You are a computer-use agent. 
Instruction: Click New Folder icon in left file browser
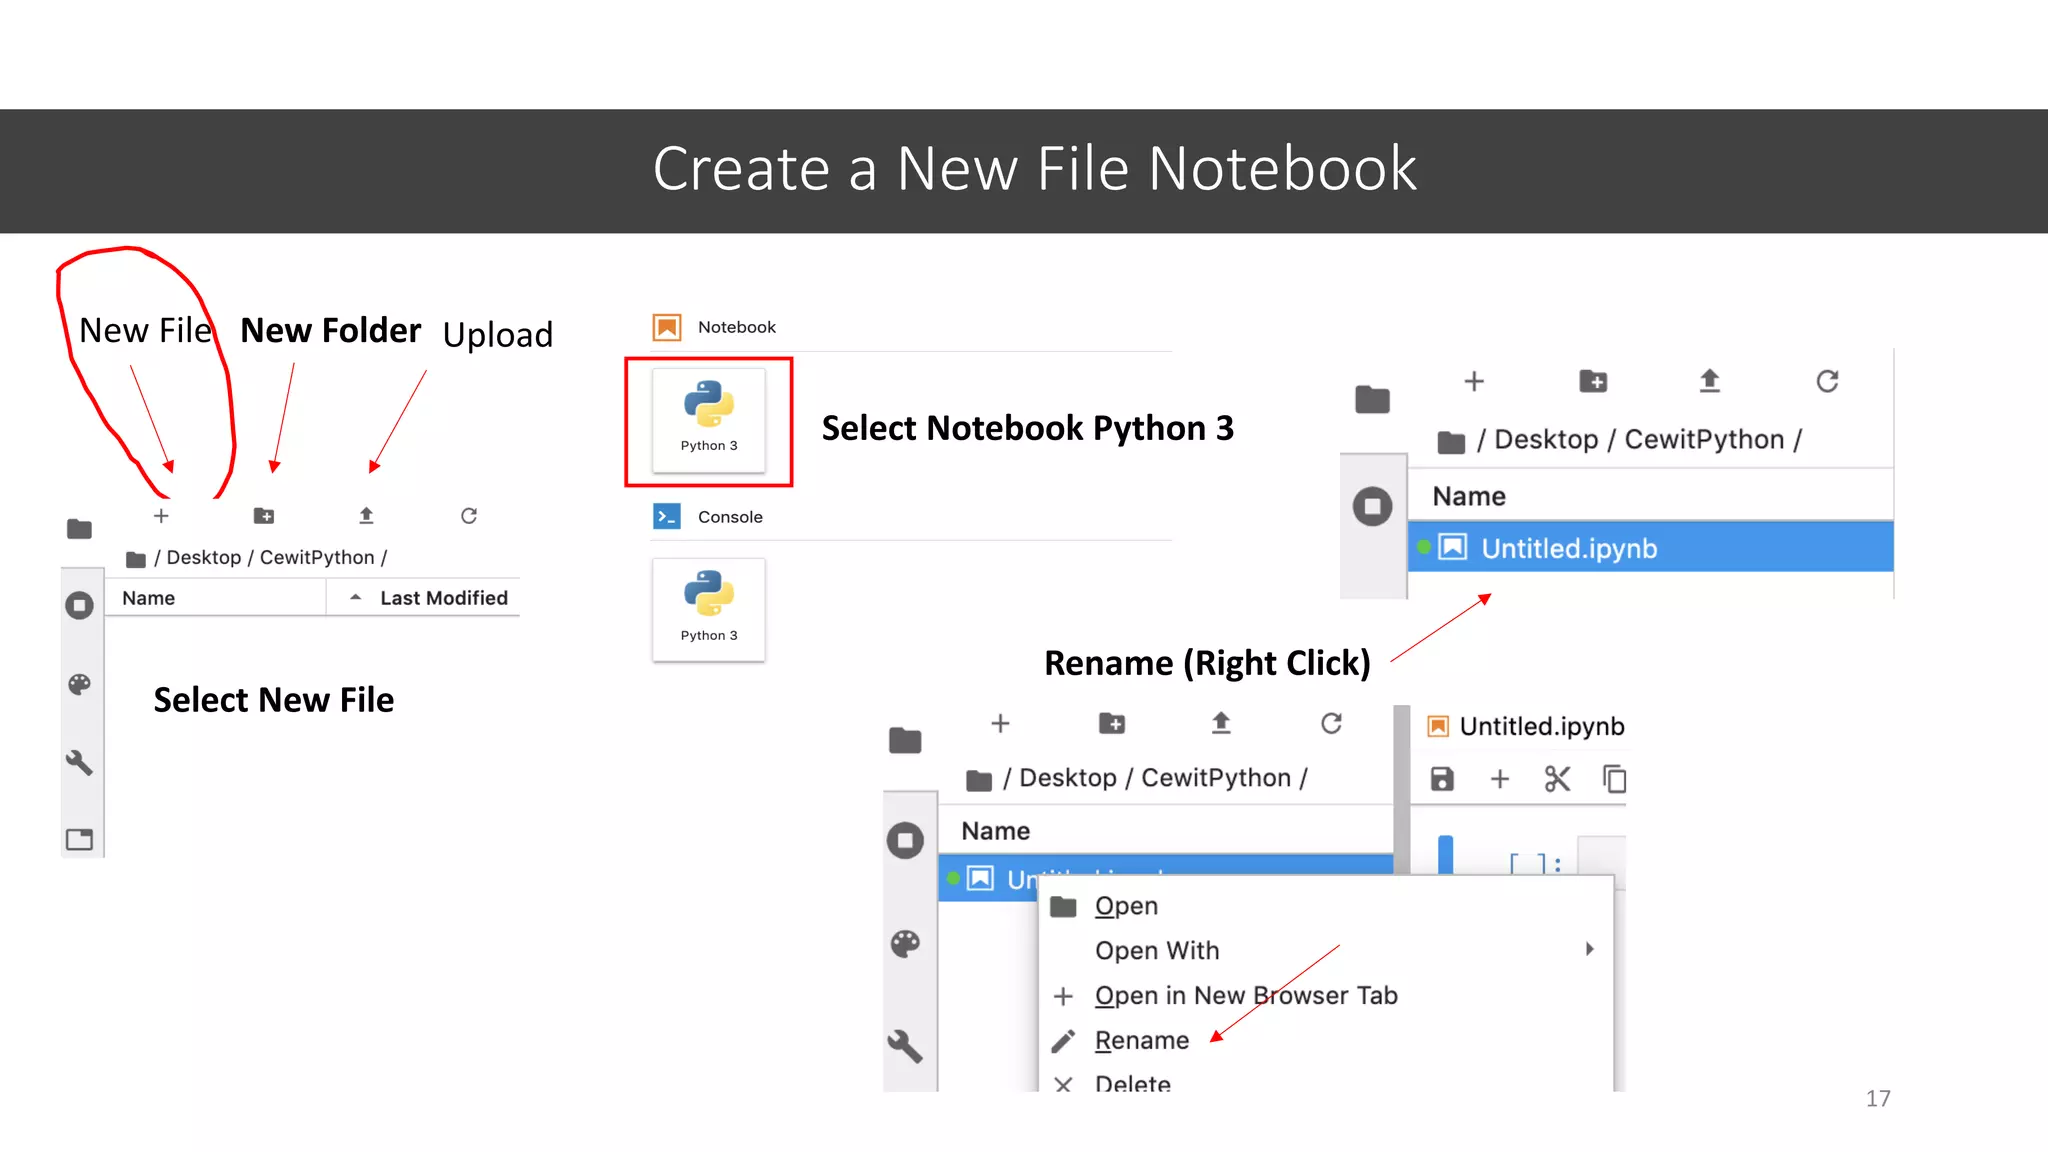point(264,516)
